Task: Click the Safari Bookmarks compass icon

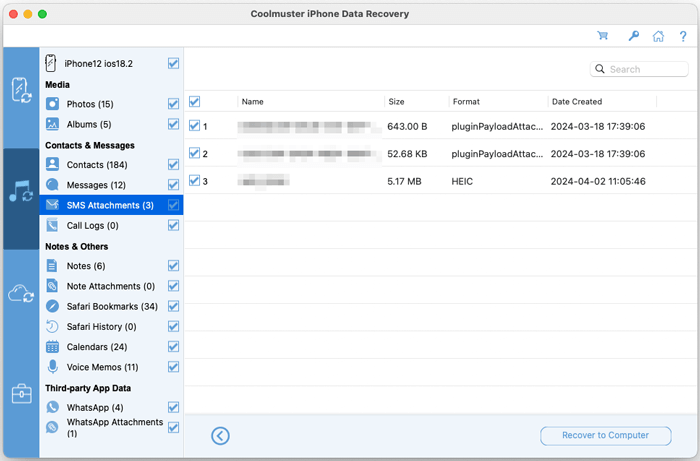Action: [x=52, y=306]
